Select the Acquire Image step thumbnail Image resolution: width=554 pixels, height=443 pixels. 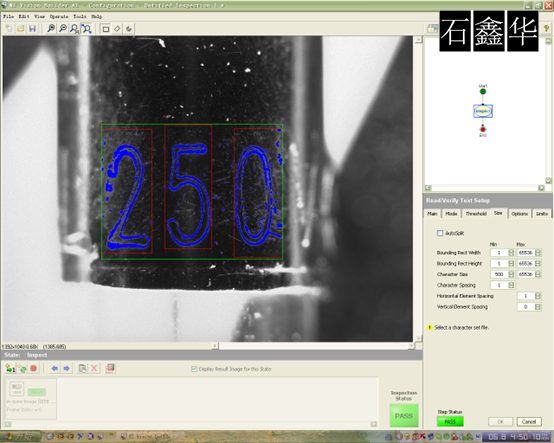tap(31, 398)
